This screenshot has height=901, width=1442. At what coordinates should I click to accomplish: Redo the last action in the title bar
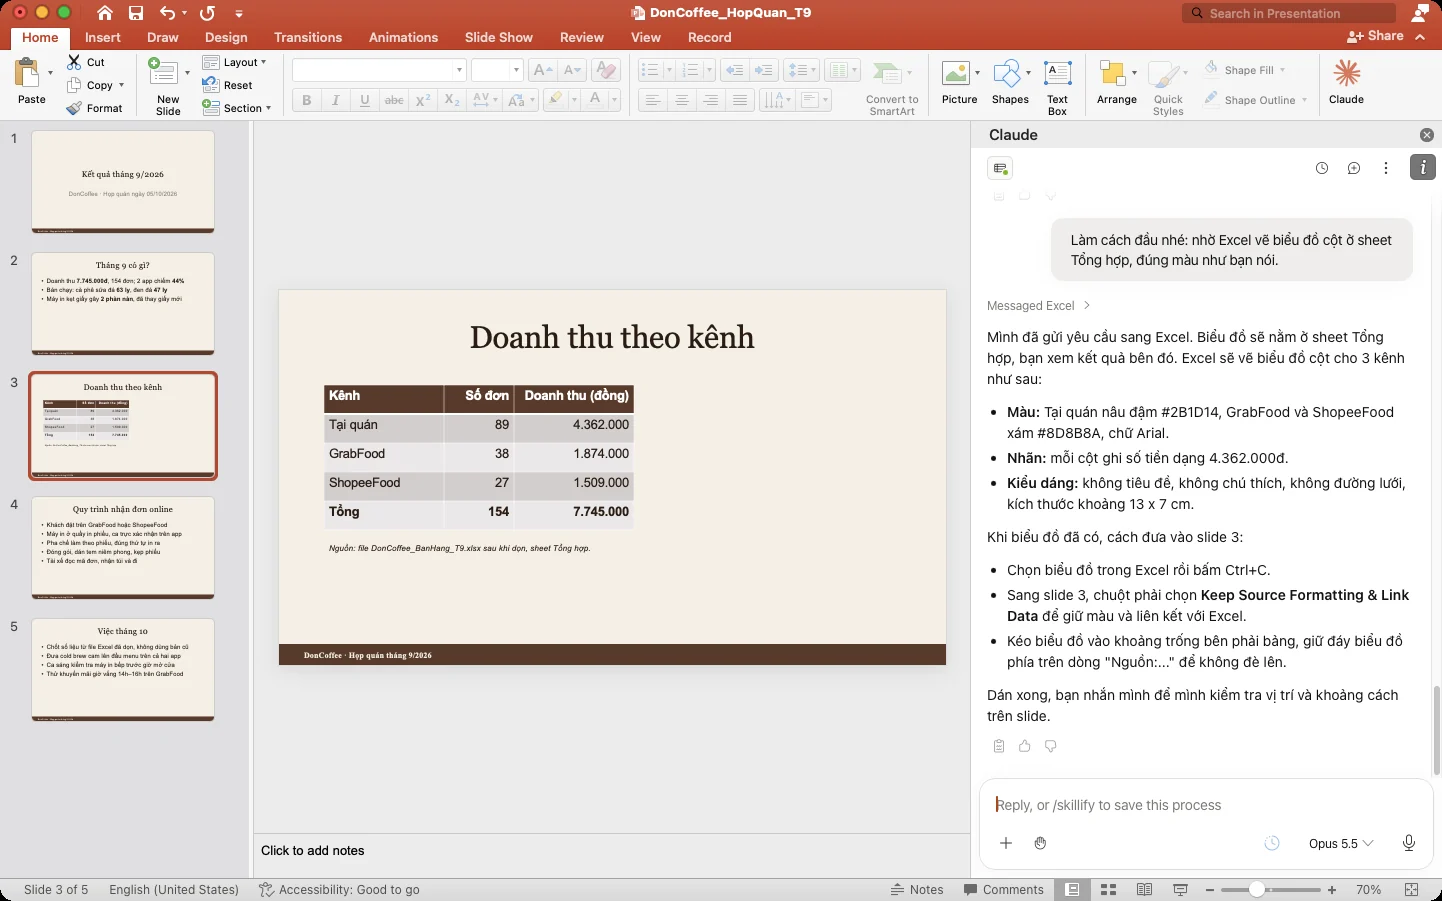(207, 13)
